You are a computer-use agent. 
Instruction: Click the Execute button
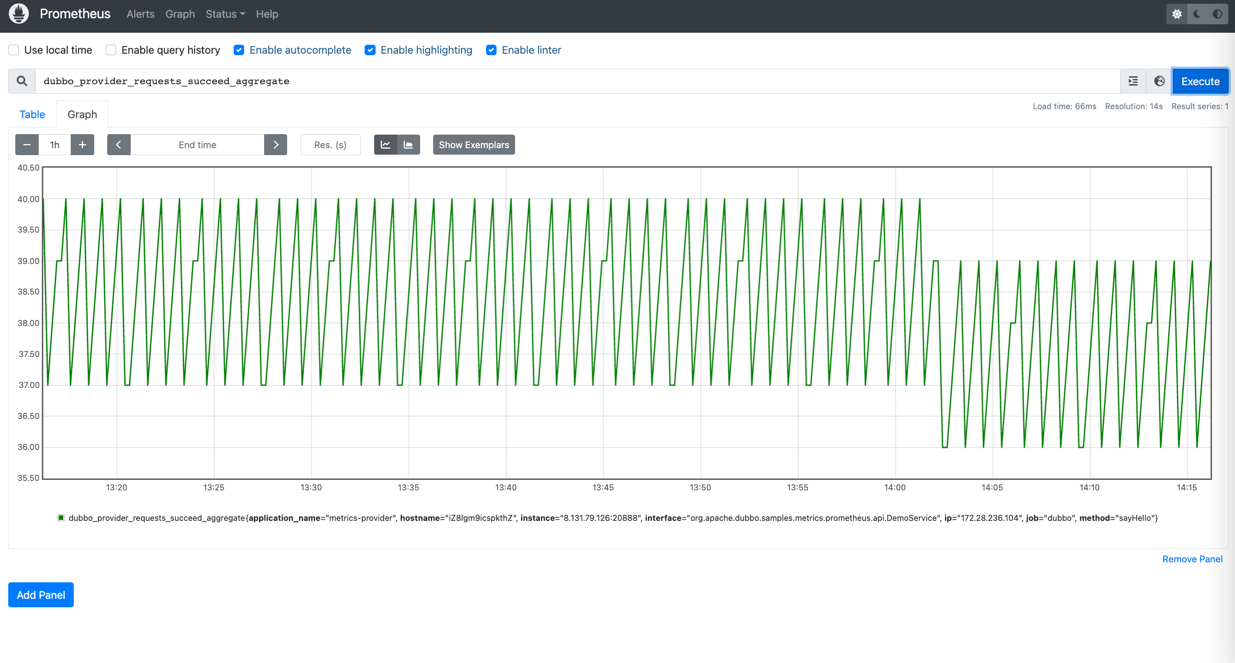pos(1200,81)
